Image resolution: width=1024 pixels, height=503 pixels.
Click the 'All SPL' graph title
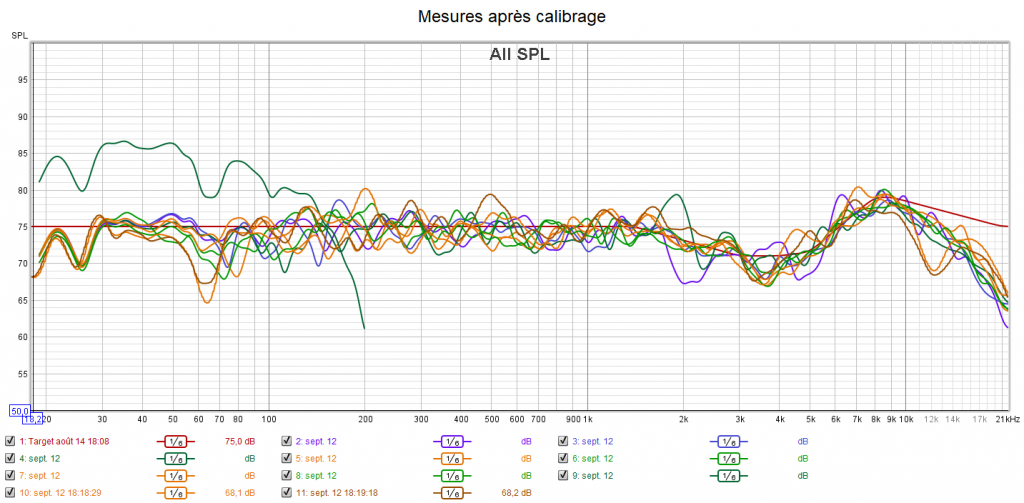[x=519, y=55]
